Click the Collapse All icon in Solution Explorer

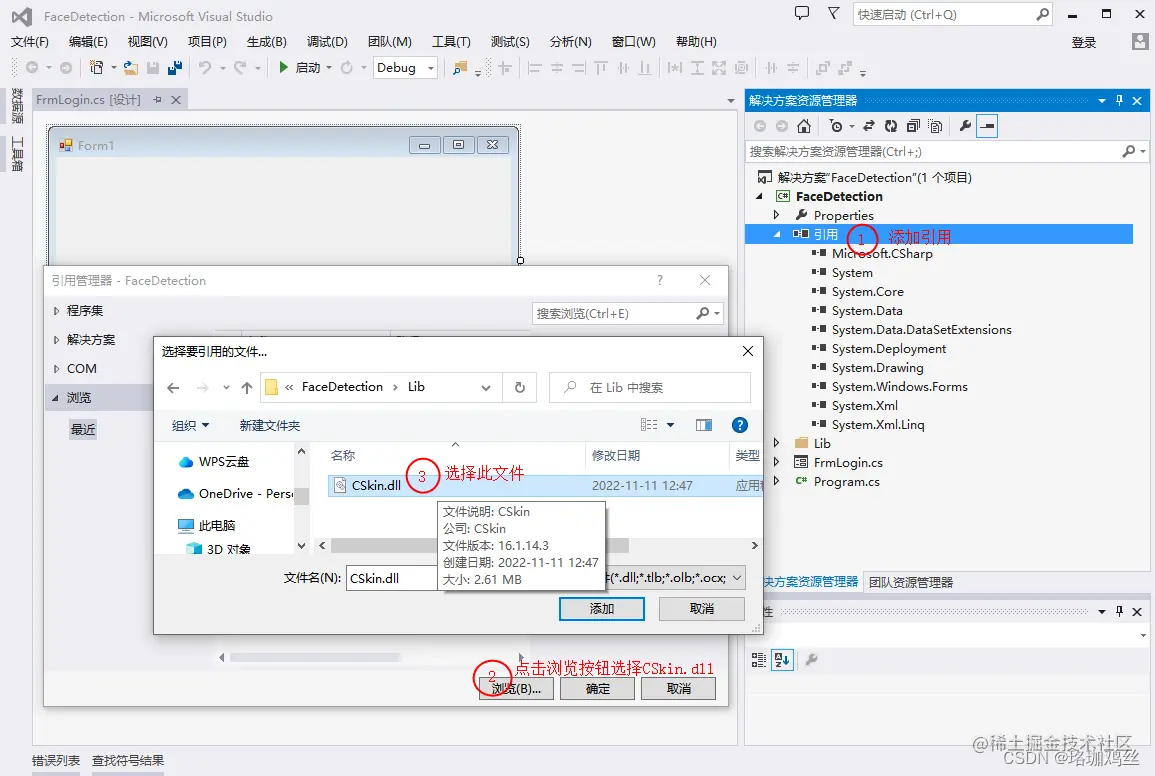coord(913,126)
